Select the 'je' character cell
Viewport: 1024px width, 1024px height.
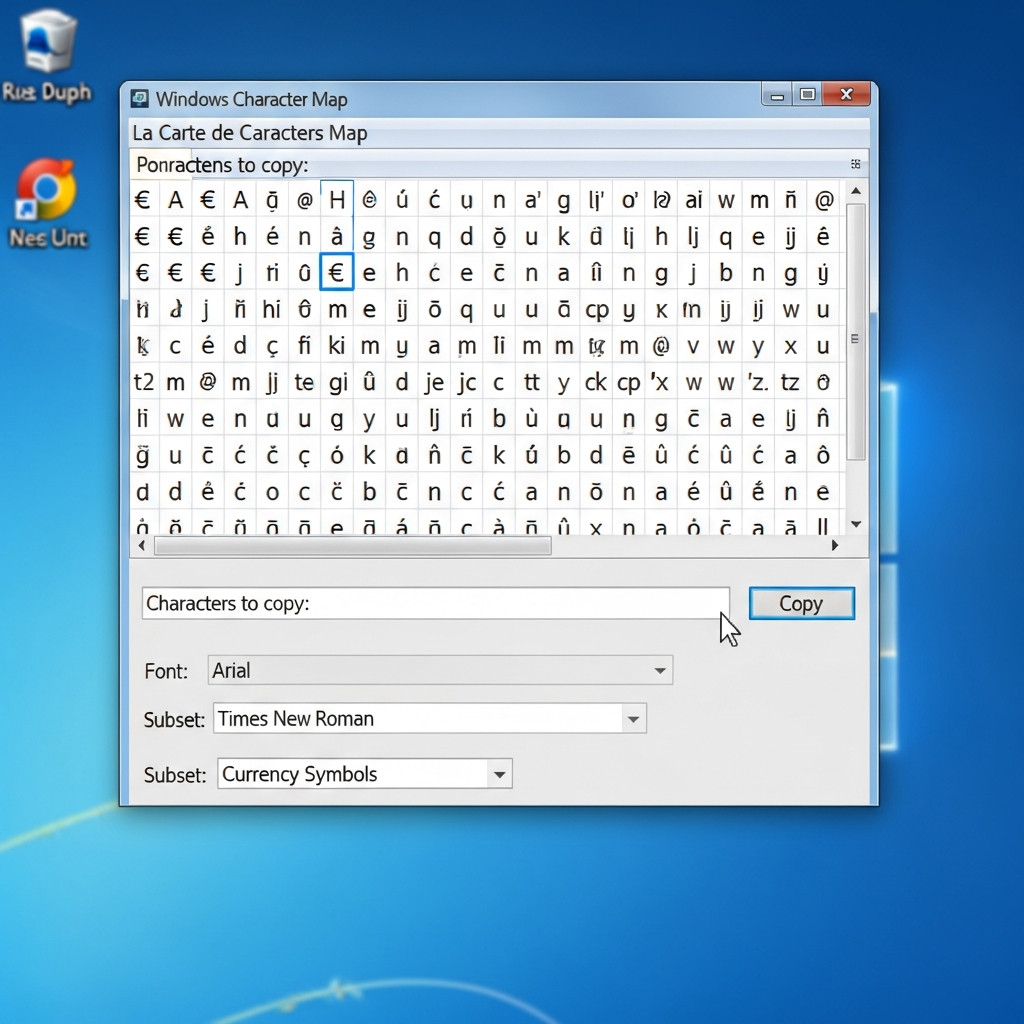tap(434, 382)
